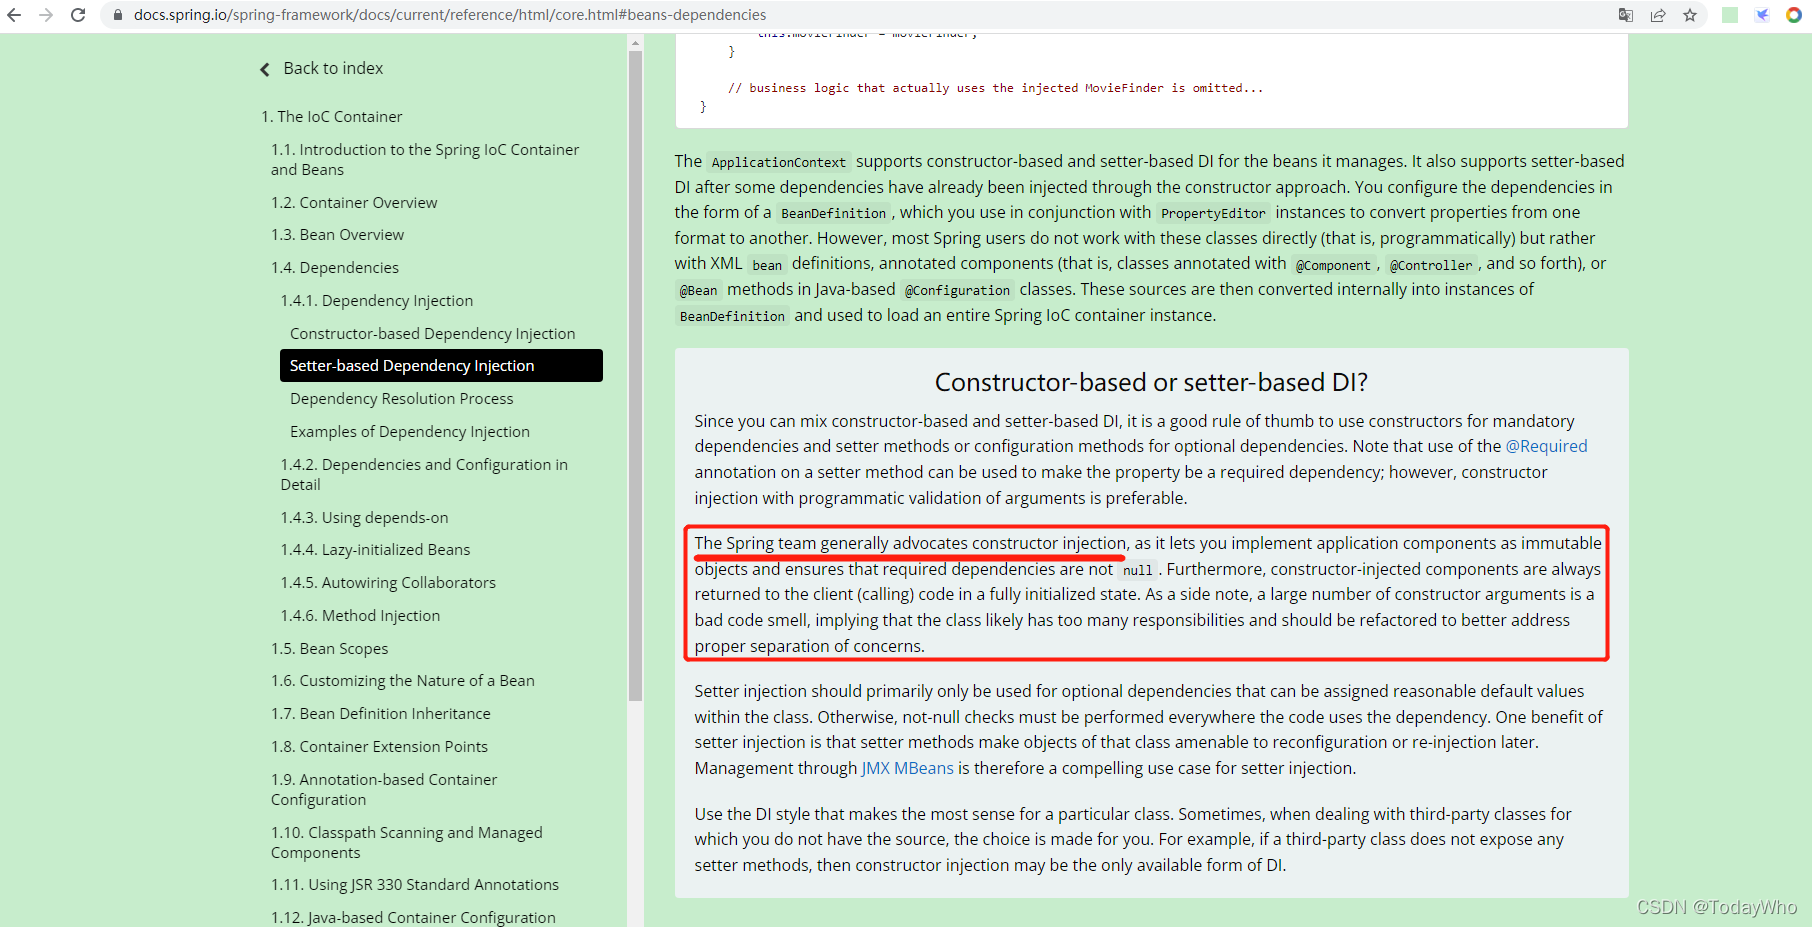Click the sidebar scrollbar up arrow

pos(635,43)
